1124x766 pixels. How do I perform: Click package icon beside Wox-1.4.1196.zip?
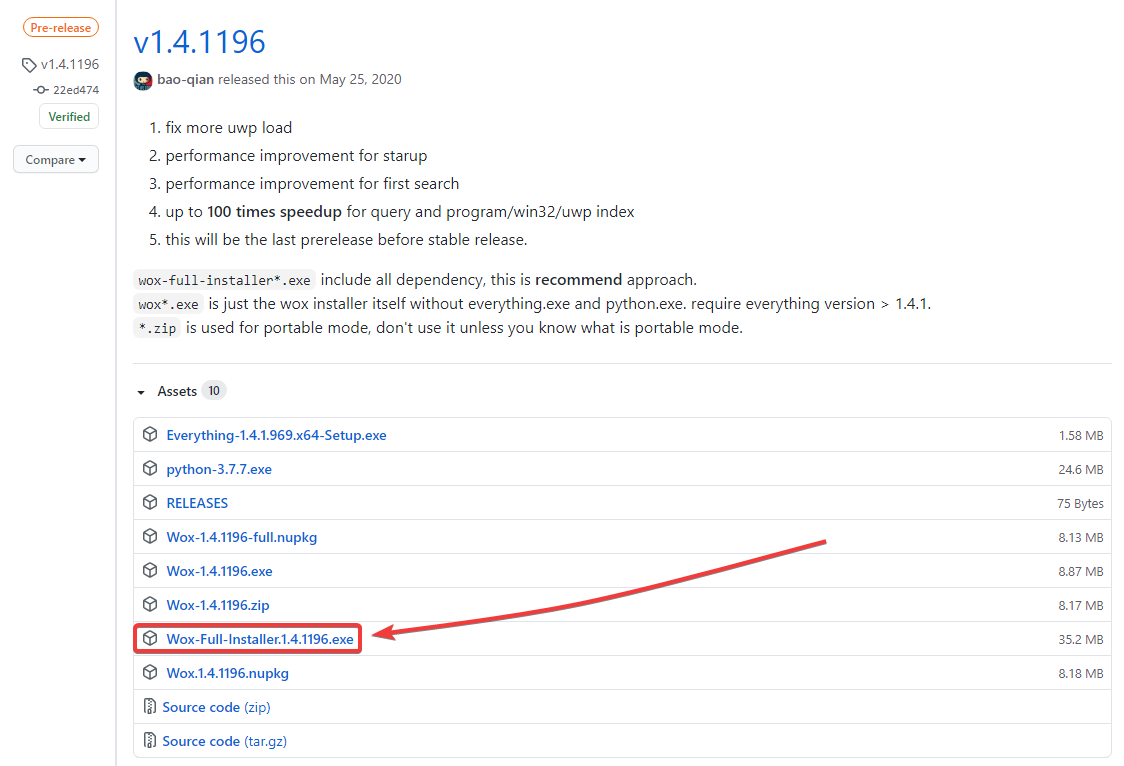(150, 605)
